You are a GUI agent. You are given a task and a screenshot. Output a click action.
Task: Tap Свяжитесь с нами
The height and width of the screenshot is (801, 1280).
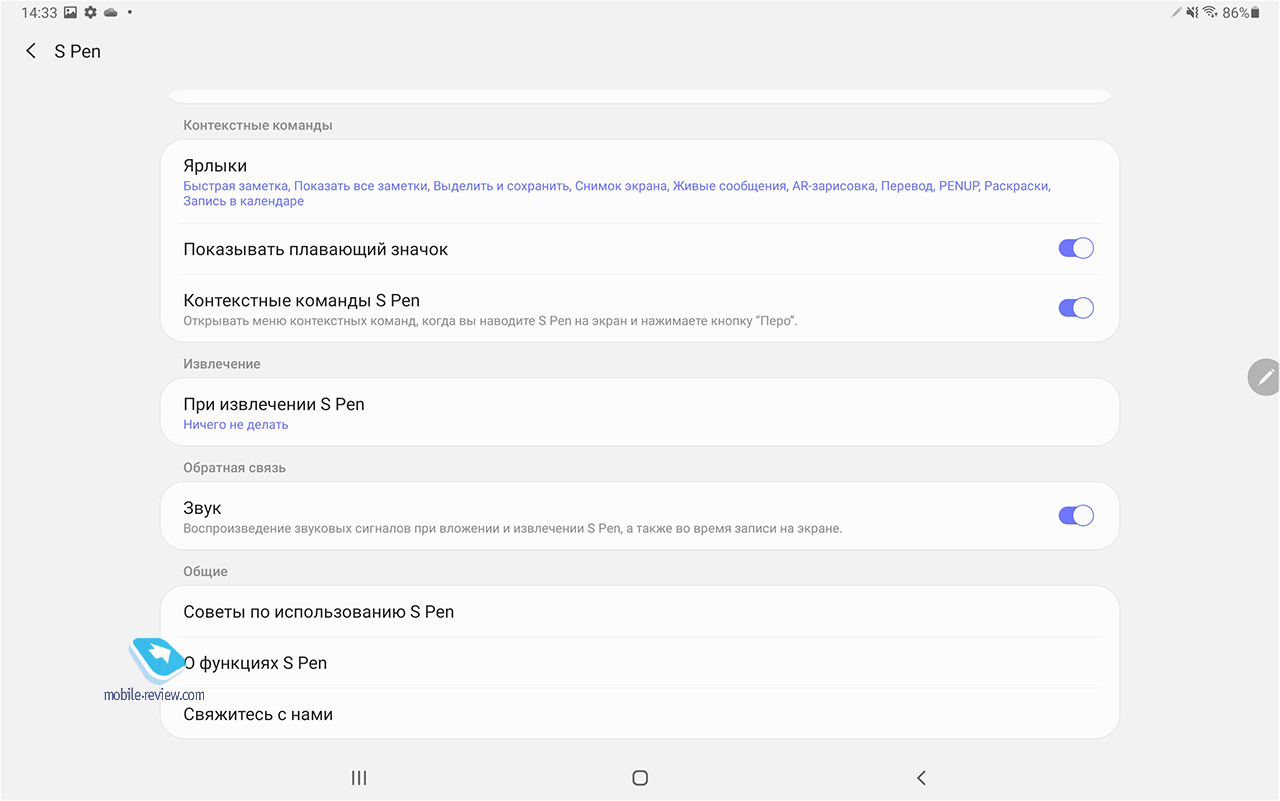coord(640,714)
